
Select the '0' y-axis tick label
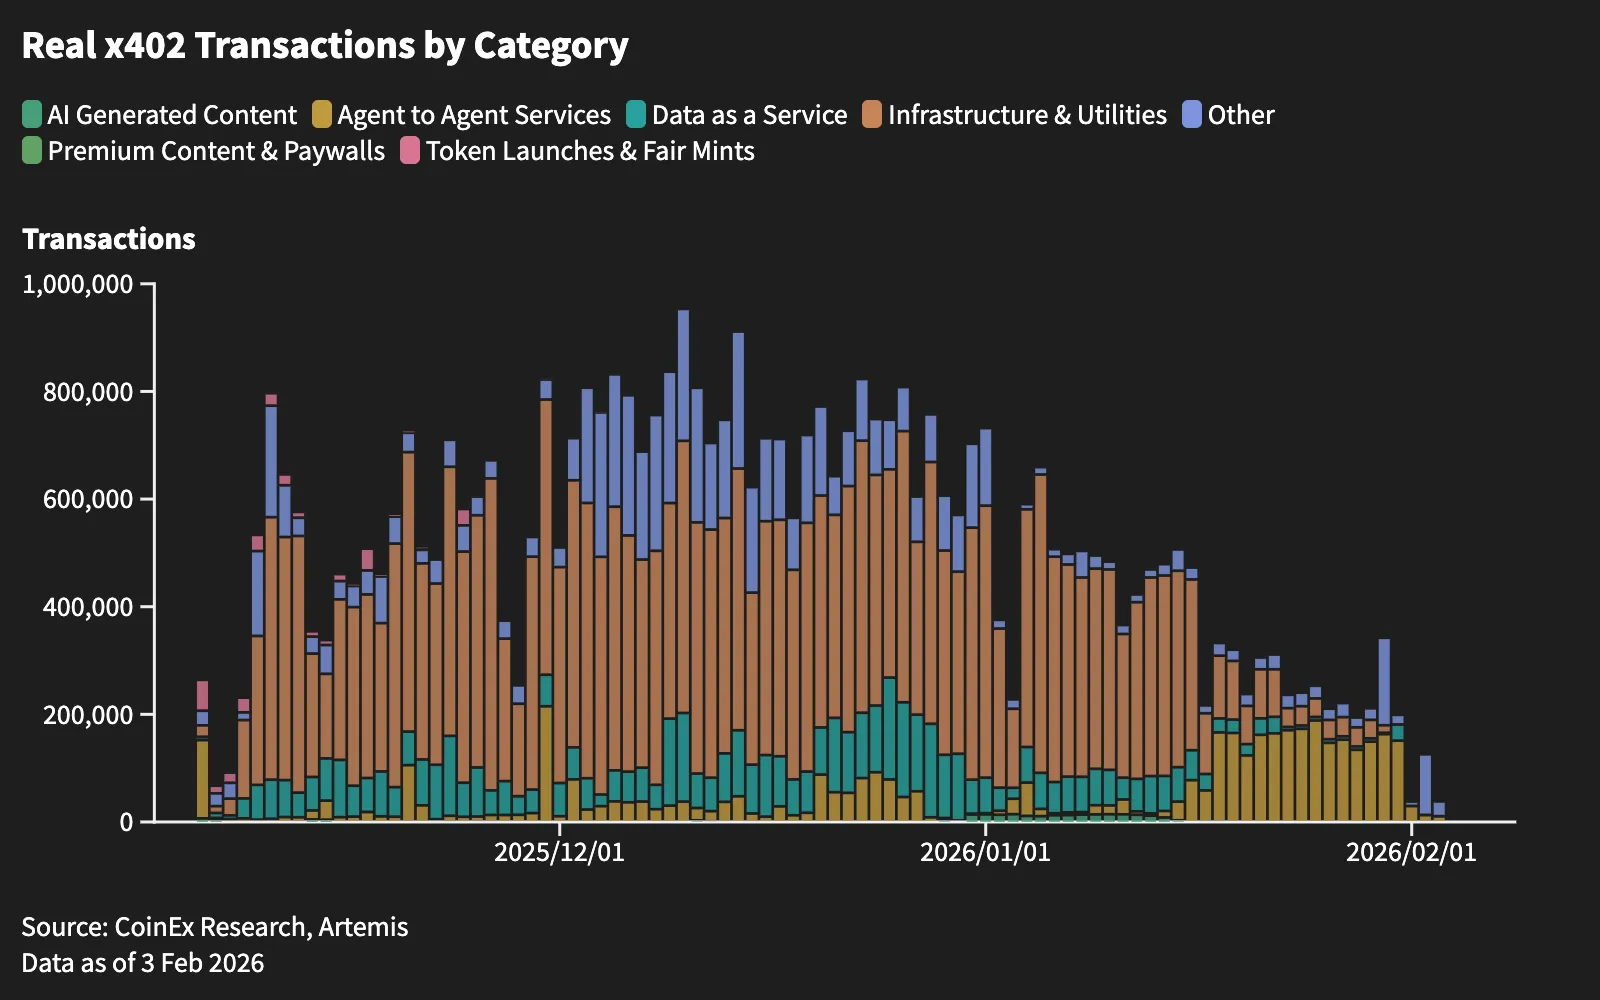(x=126, y=822)
